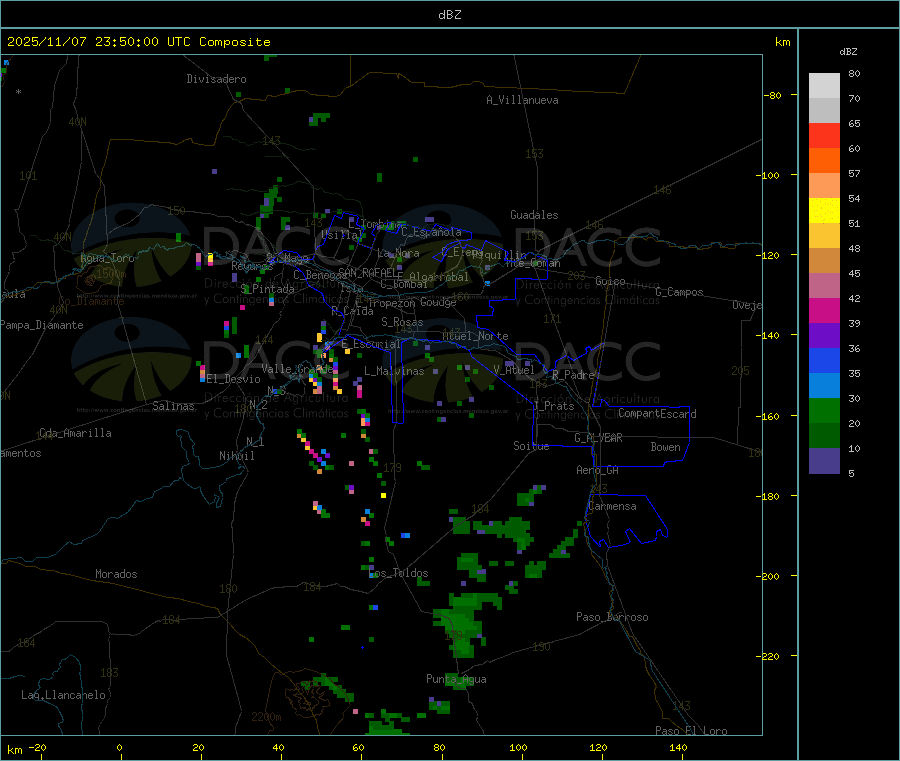The height and width of the screenshot is (761, 900).
Task: Click the 'Atuel_Norte' place label
Action: [x=475, y=336]
